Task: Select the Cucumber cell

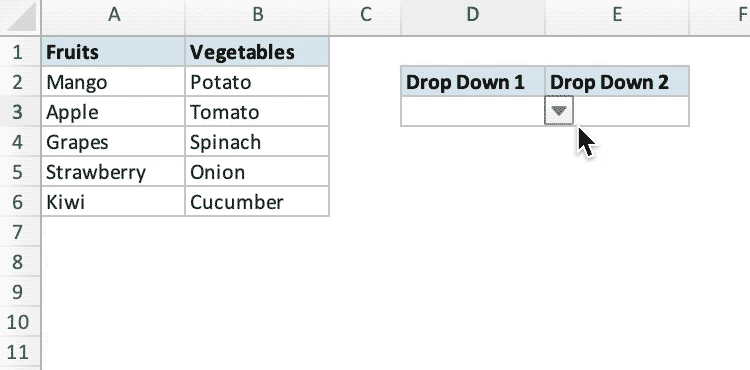Action: click(257, 202)
